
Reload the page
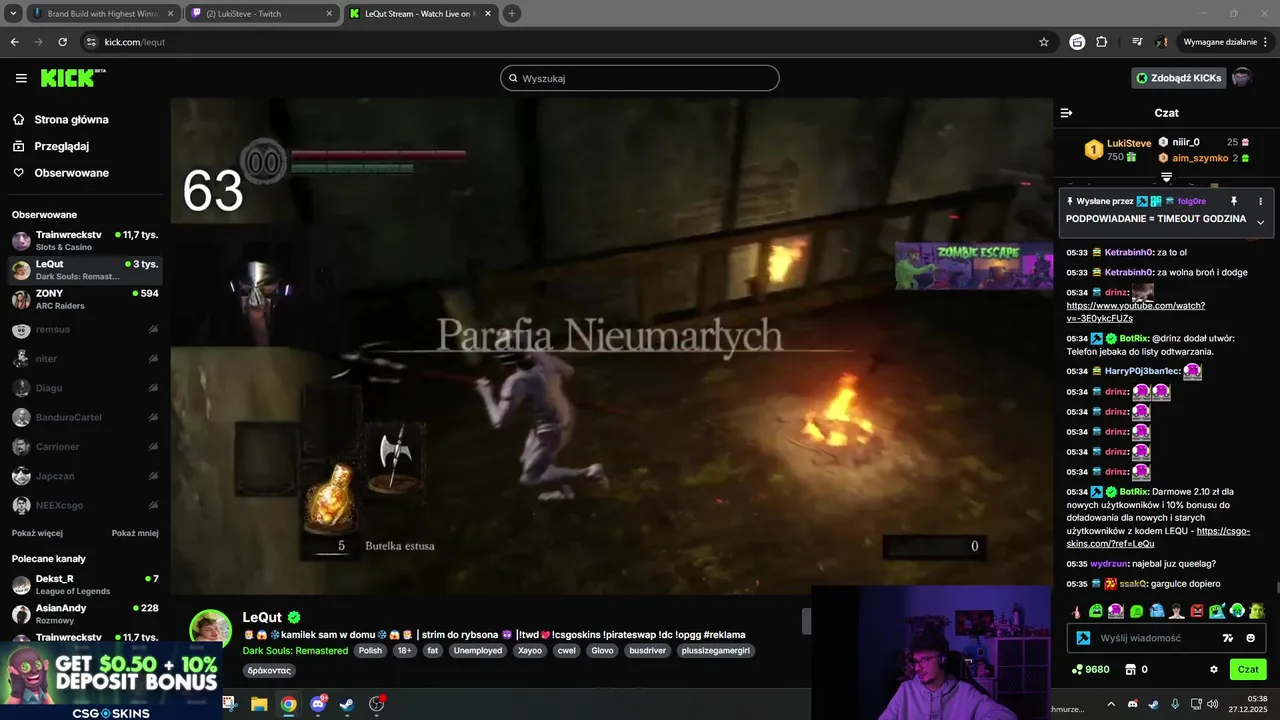pyautogui.click(x=63, y=42)
